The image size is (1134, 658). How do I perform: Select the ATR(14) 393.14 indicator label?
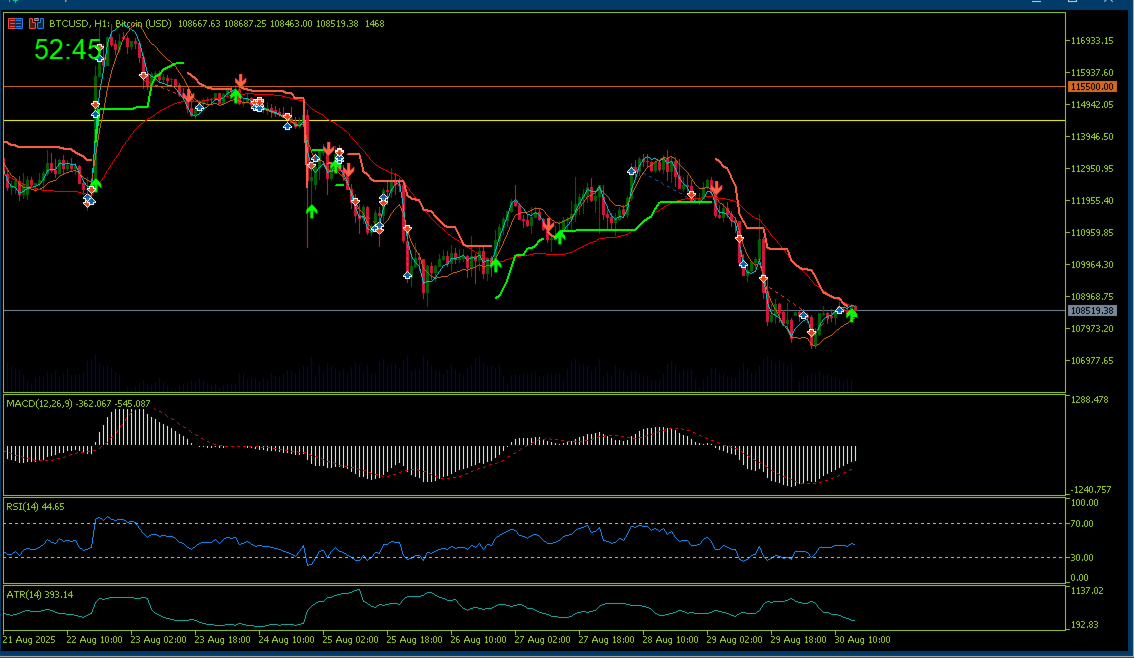40,595
